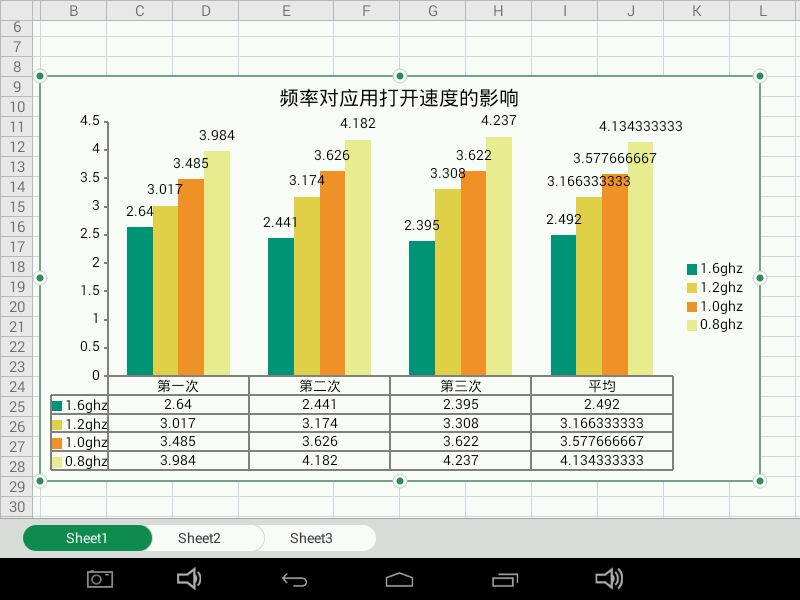Select the 1.2ghz yellow bar for 平均
The image size is (800, 600).
(589, 286)
